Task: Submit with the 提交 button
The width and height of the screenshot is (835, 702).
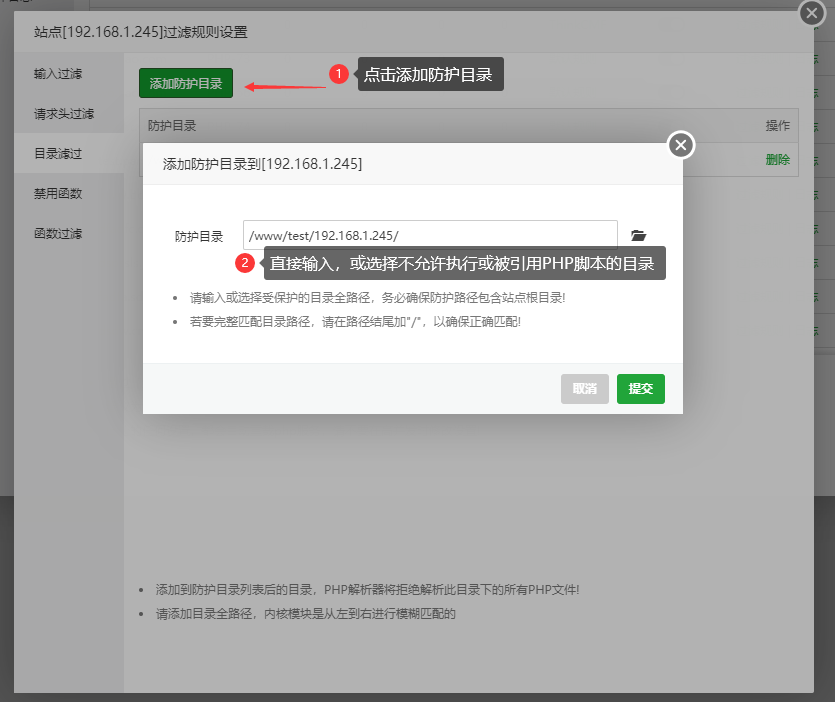Action: pyautogui.click(x=640, y=389)
